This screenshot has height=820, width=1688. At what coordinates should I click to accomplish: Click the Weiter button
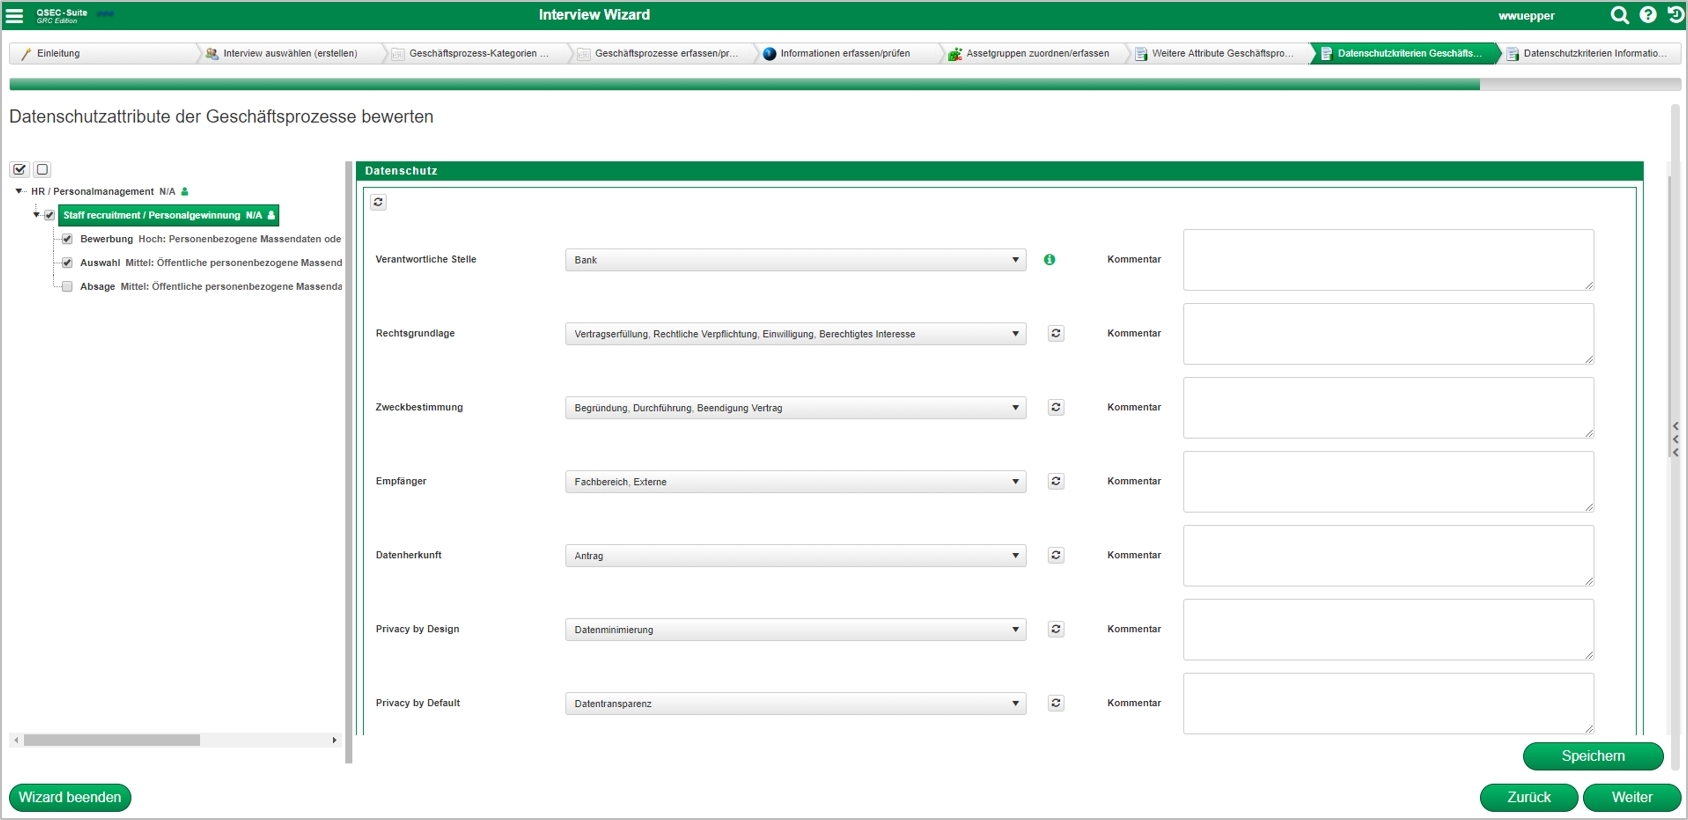(x=1632, y=798)
